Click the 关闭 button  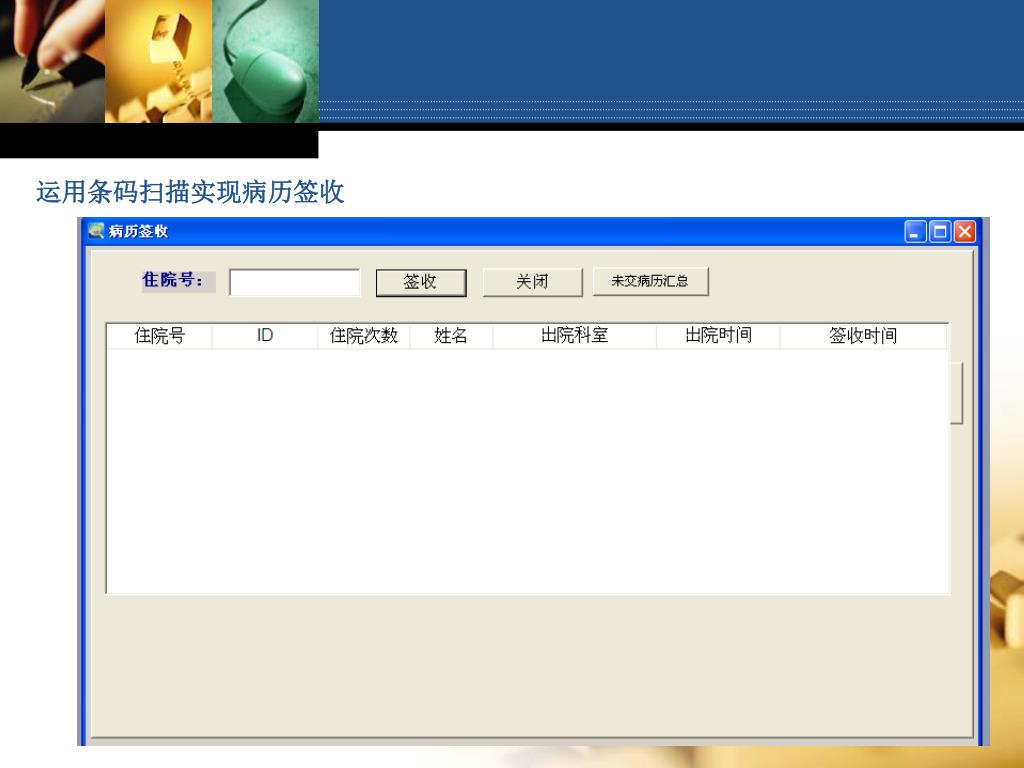(532, 282)
